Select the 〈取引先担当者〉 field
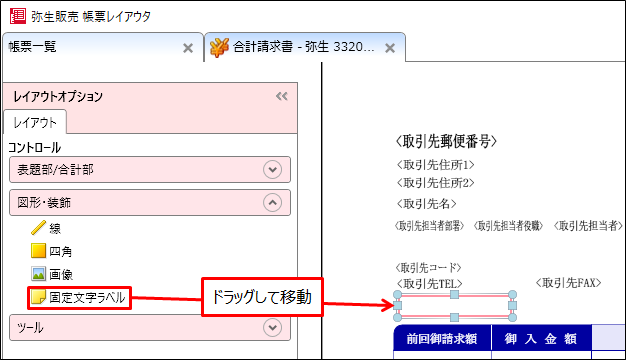Viewport: 626px width, 360px height. tap(588, 226)
